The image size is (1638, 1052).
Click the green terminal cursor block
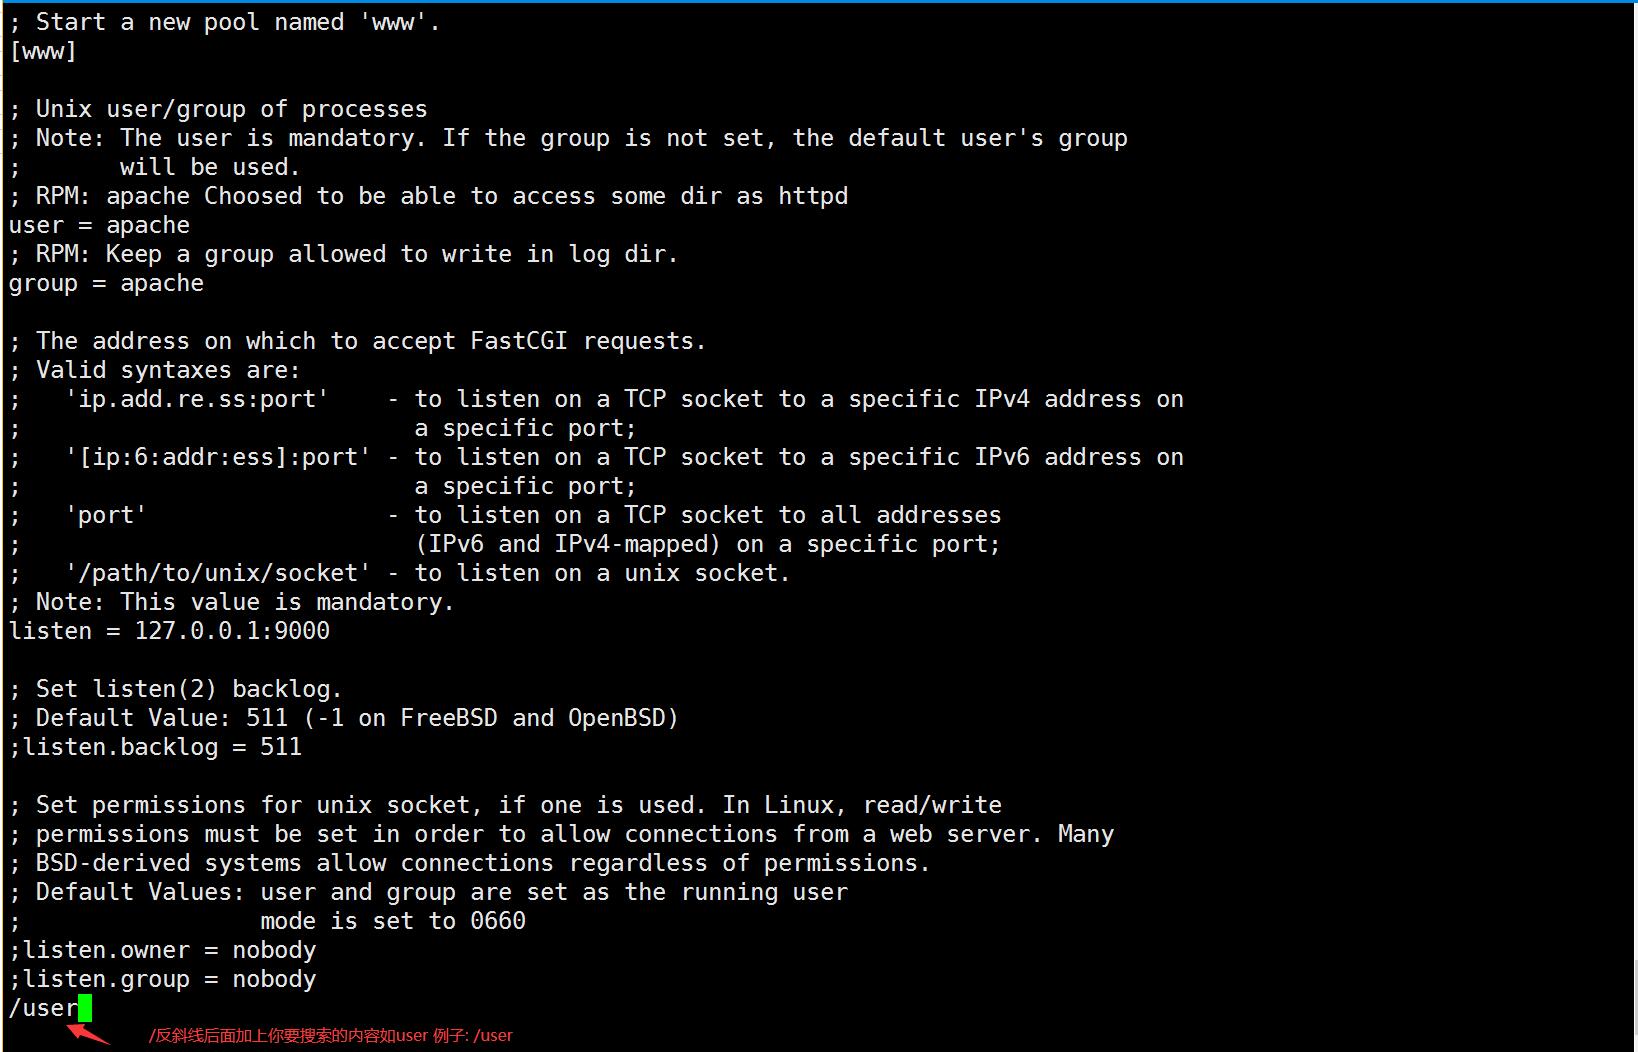85,1008
